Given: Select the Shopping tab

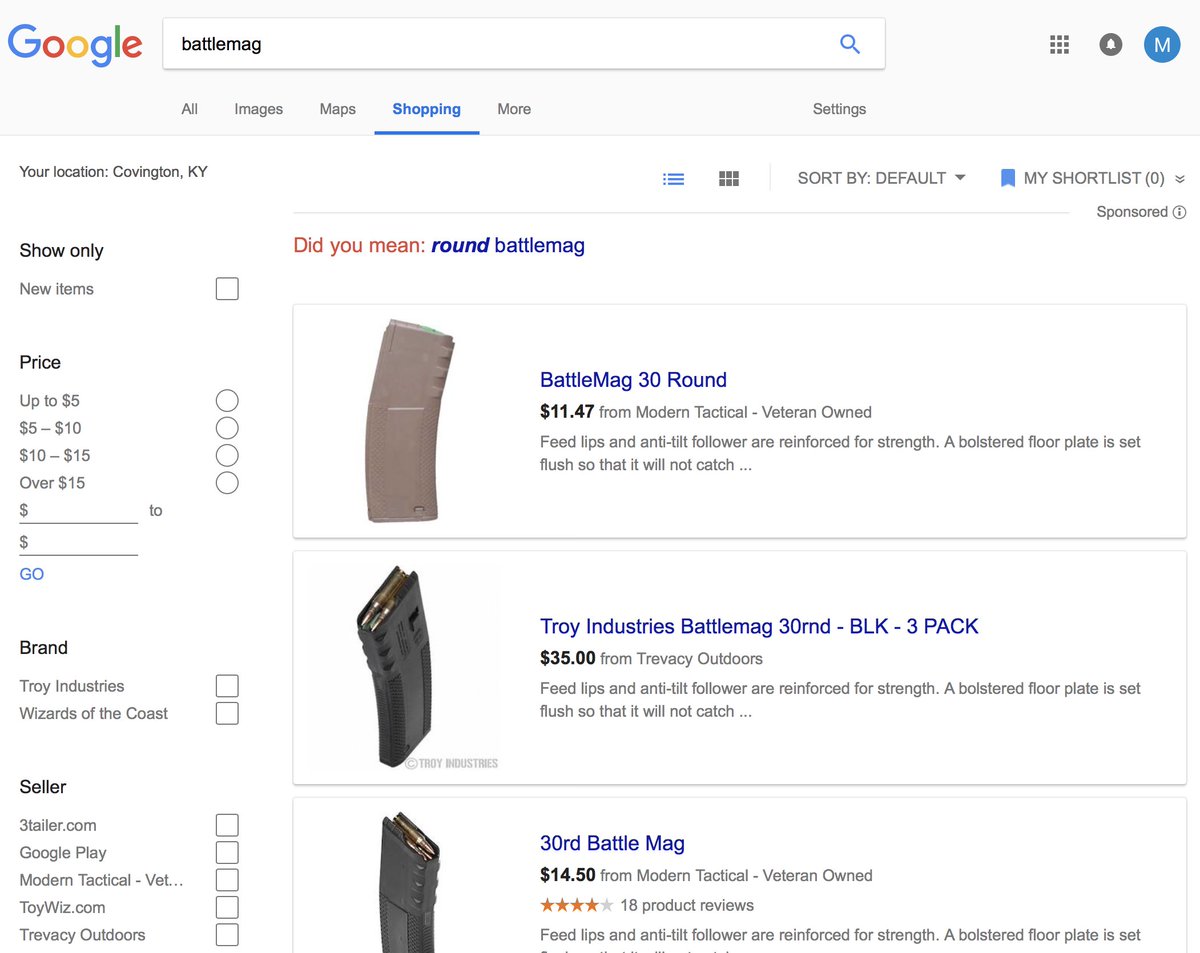Looking at the screenshot, I should click(427, 109).
